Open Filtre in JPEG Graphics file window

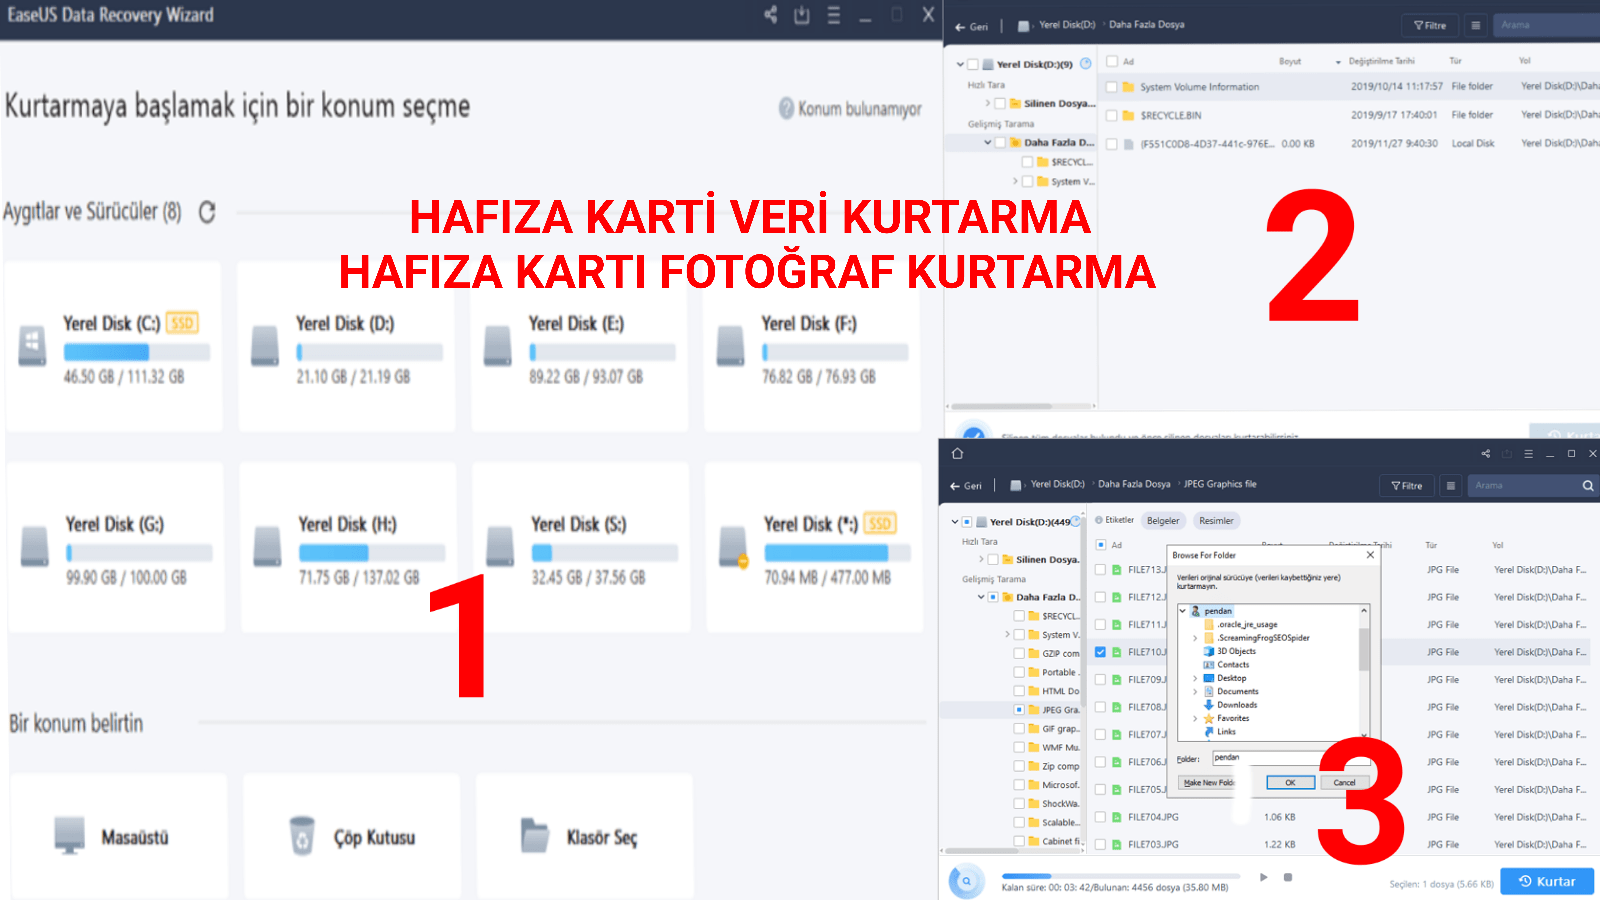(x=1407, y=486)
